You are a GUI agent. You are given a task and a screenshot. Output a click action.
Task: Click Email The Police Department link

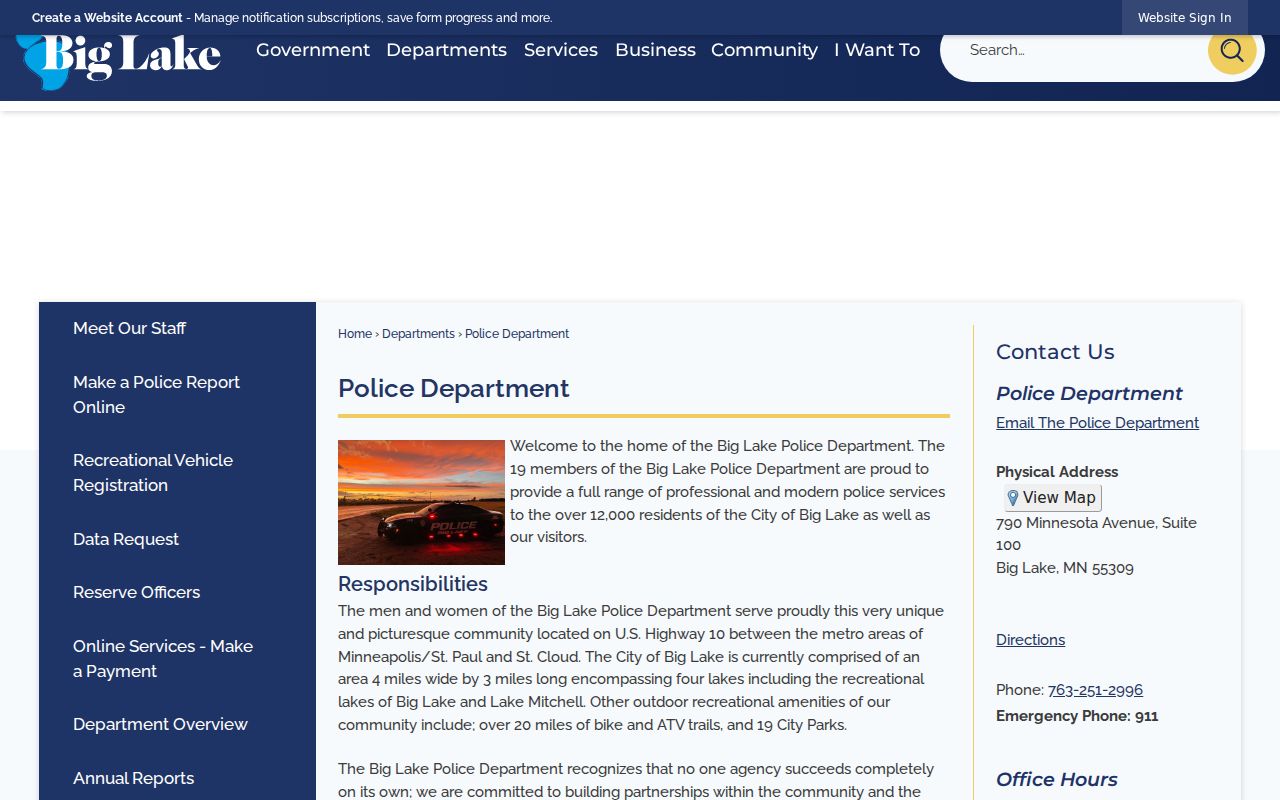[x=1097, y=423]
